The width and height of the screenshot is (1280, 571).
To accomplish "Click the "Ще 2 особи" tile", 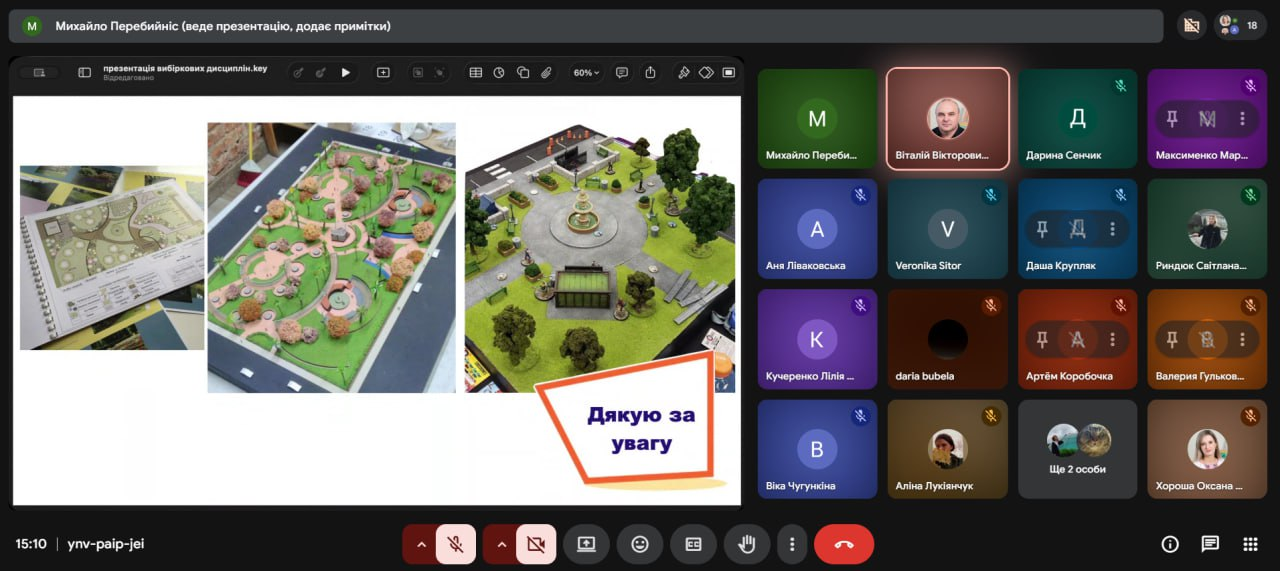I will pos(1077,449).
